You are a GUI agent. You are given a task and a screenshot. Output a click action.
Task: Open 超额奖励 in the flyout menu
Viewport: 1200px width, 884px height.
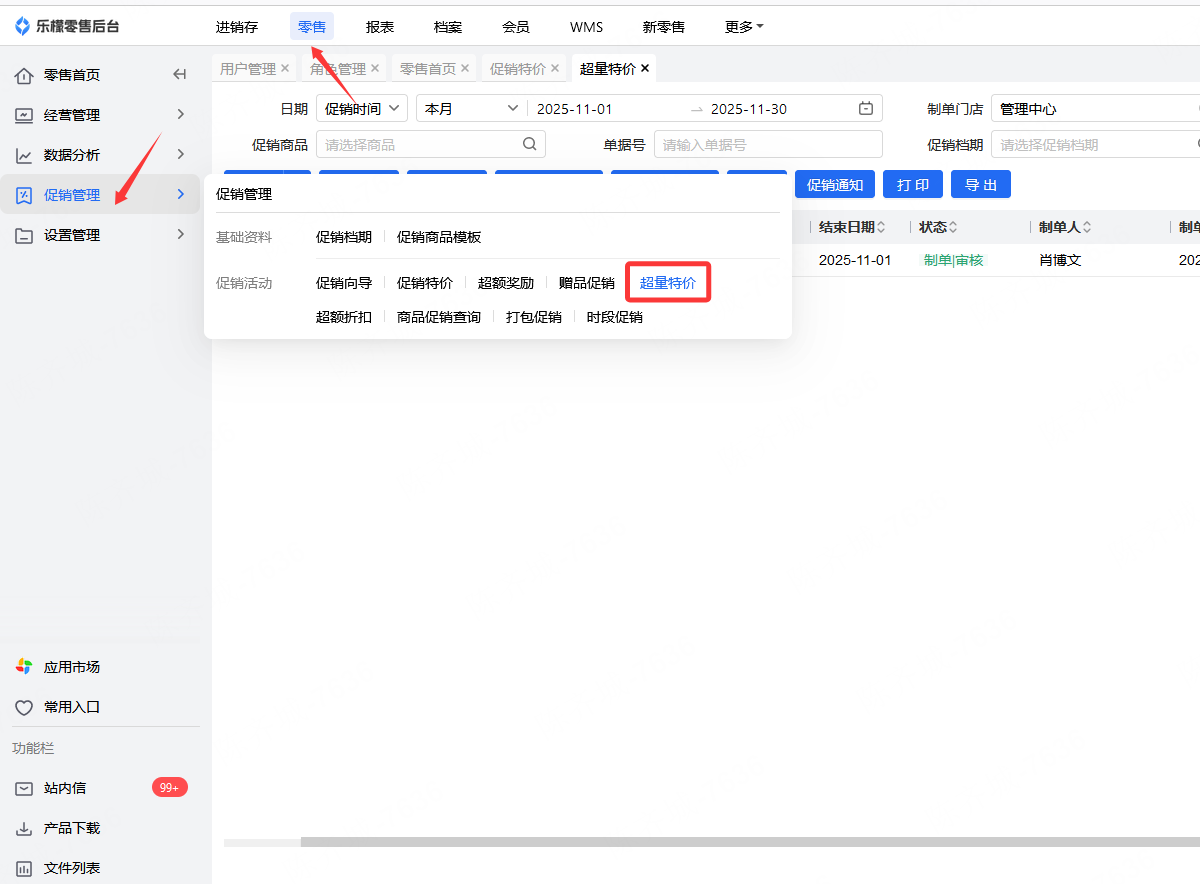coord(506,283)
